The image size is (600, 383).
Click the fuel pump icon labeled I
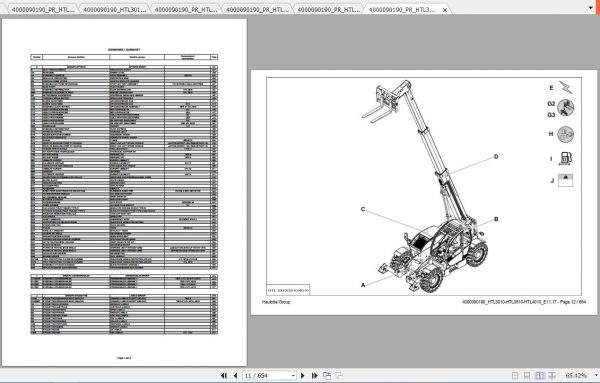(566, 158)
